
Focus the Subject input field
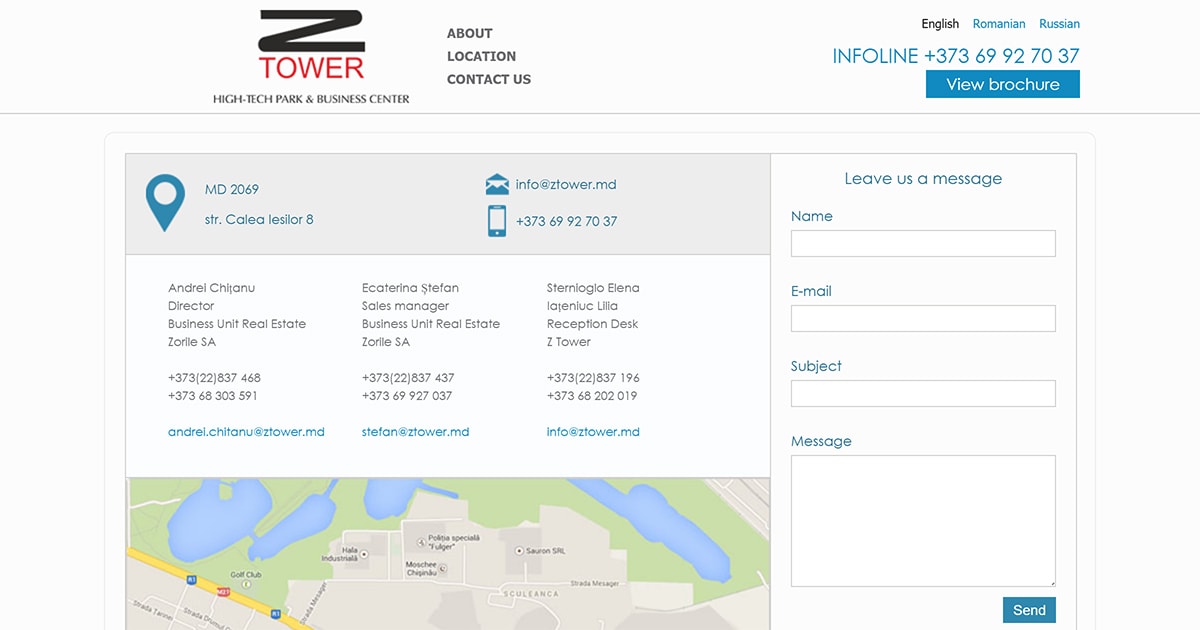click(x=923, y=393)
